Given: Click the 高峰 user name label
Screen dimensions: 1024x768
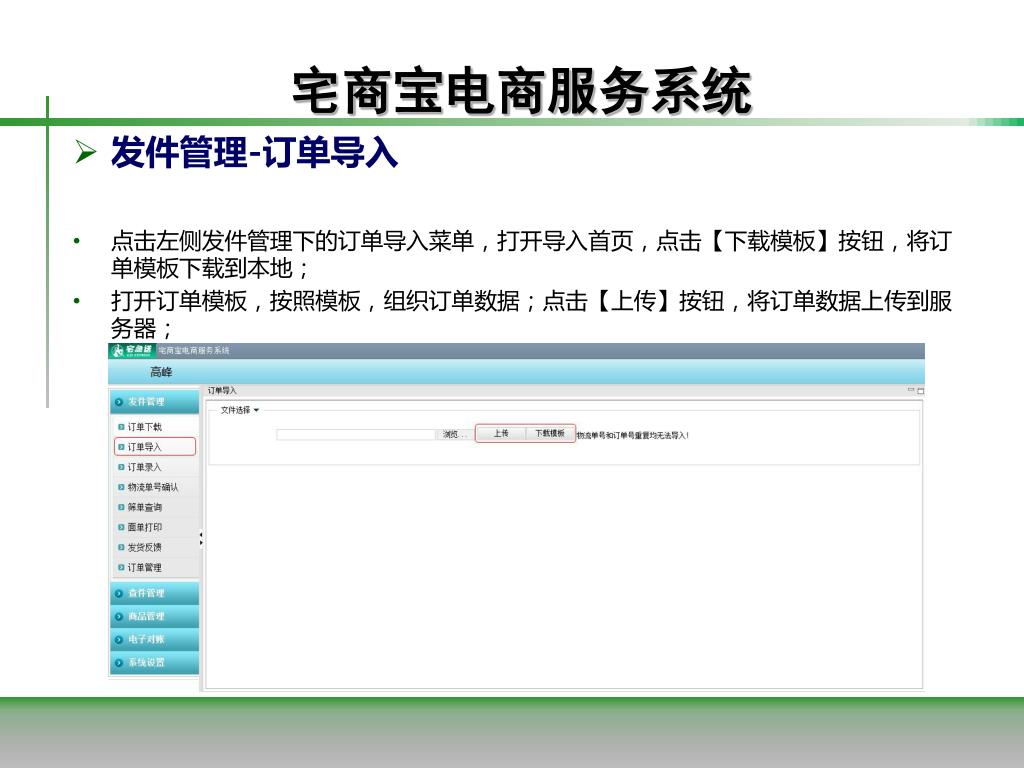Looking at the screenshot, I should (x=161, y=372).
